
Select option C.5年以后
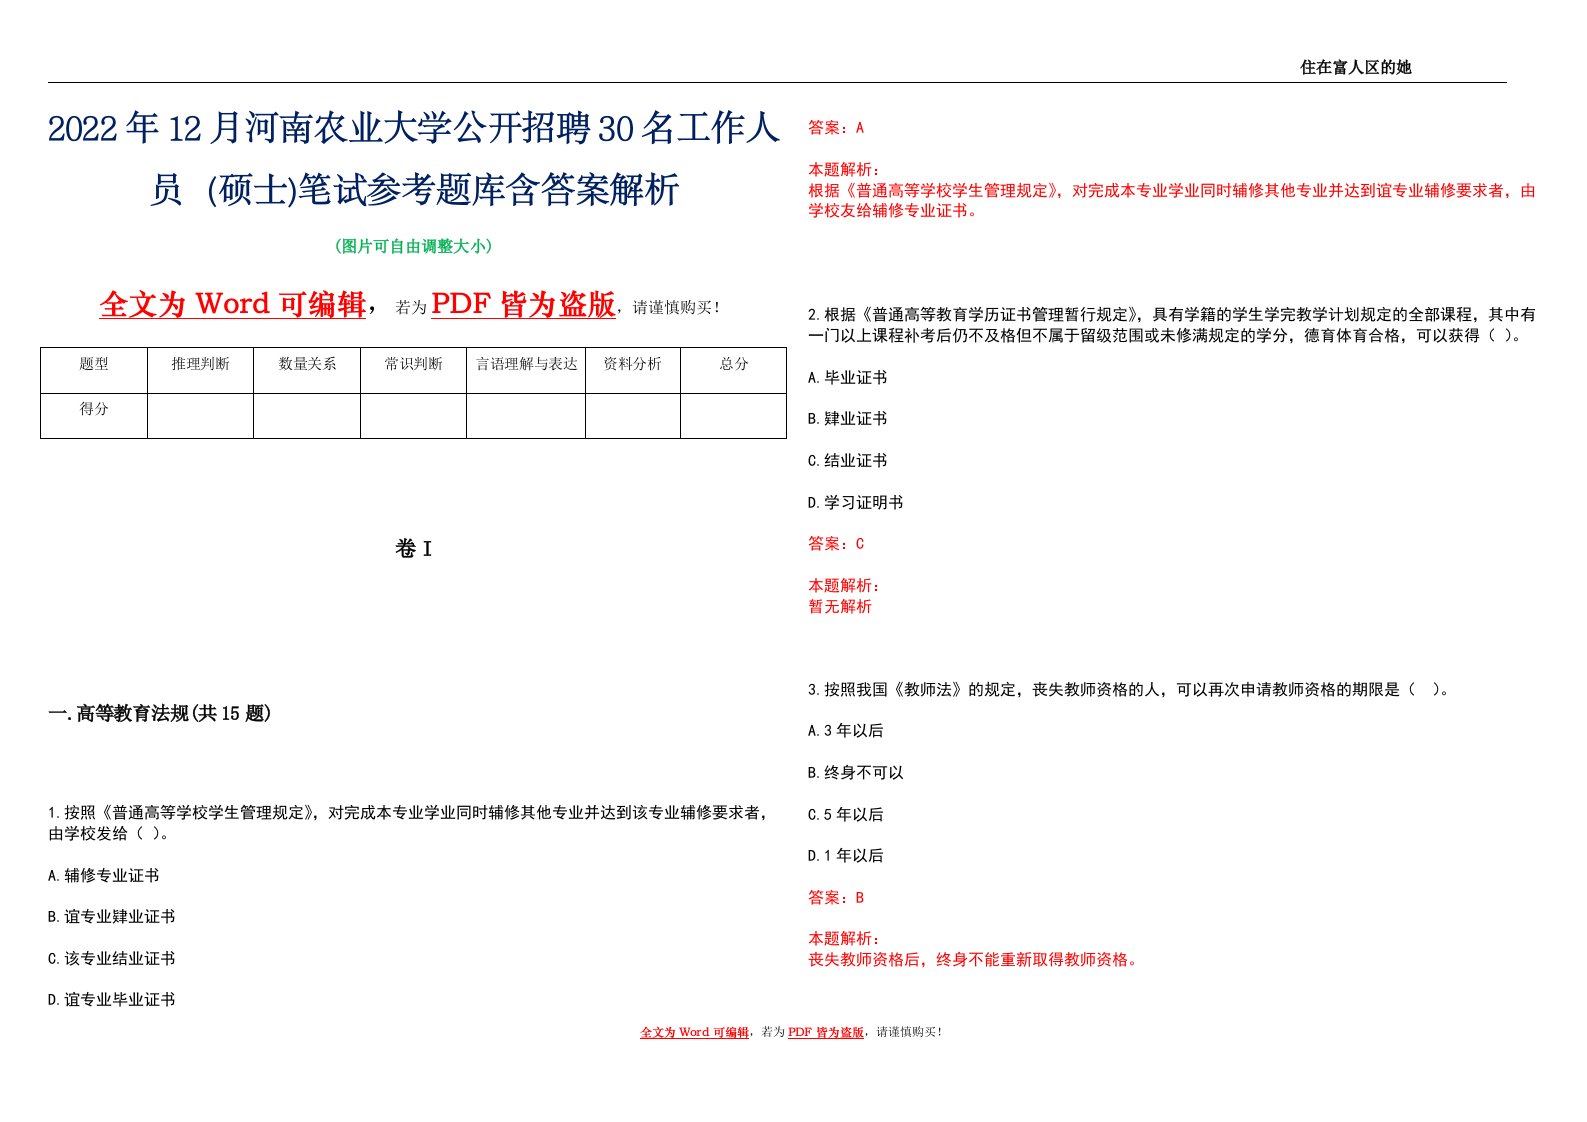[x=846, y=814]
